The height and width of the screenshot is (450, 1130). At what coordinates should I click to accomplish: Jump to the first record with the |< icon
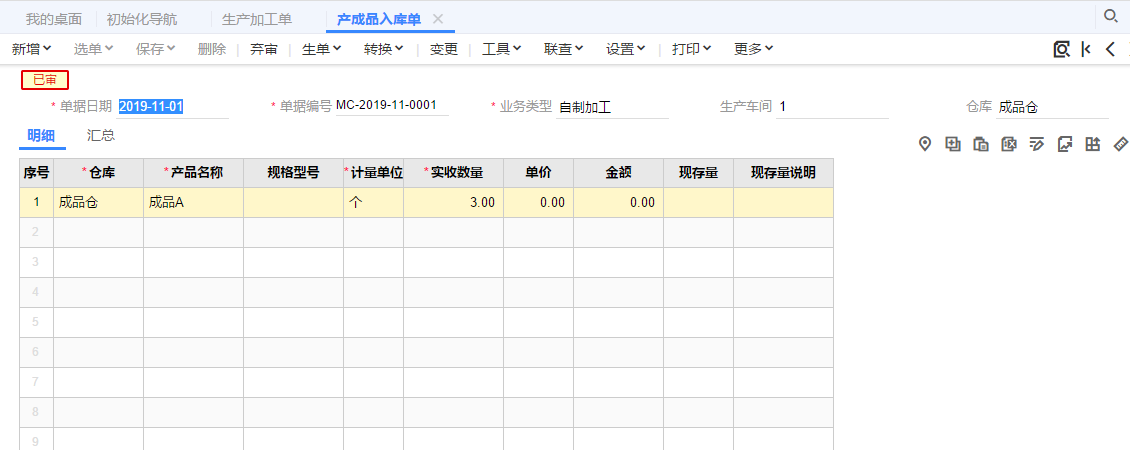tap(1086, 49)
